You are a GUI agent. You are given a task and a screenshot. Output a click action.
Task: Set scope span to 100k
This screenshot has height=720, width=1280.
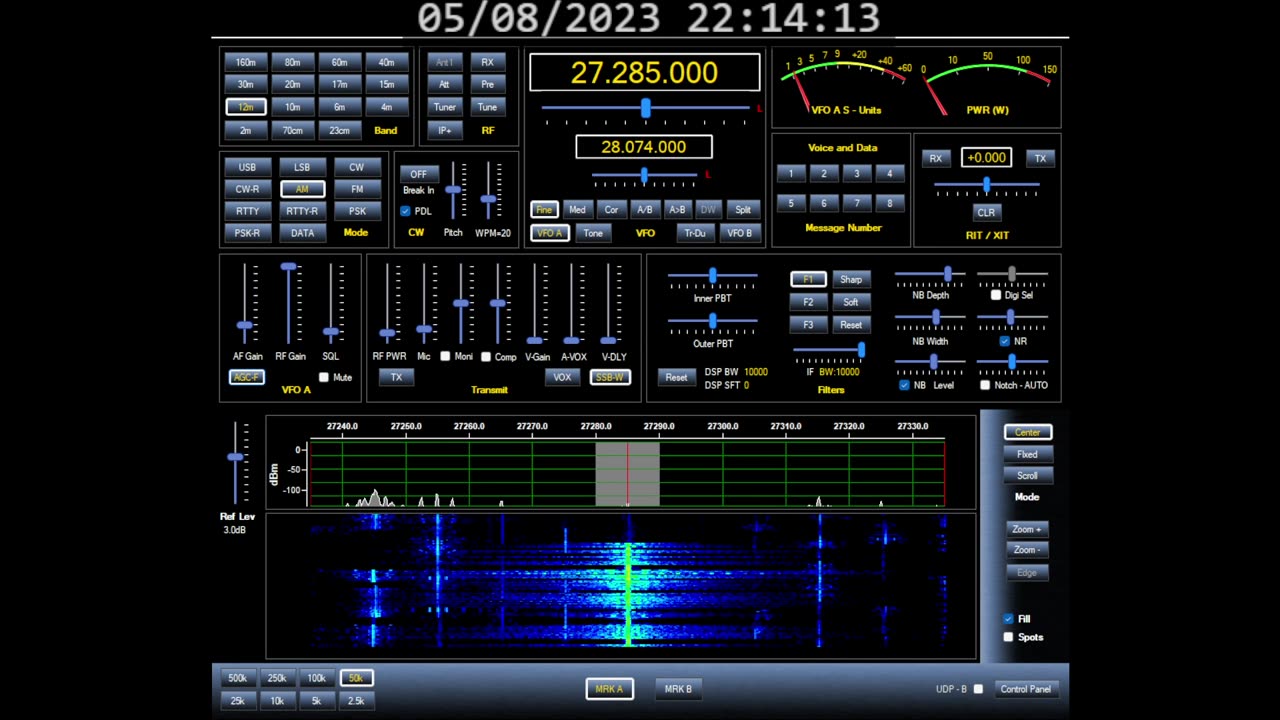click(x=316, y=678)
